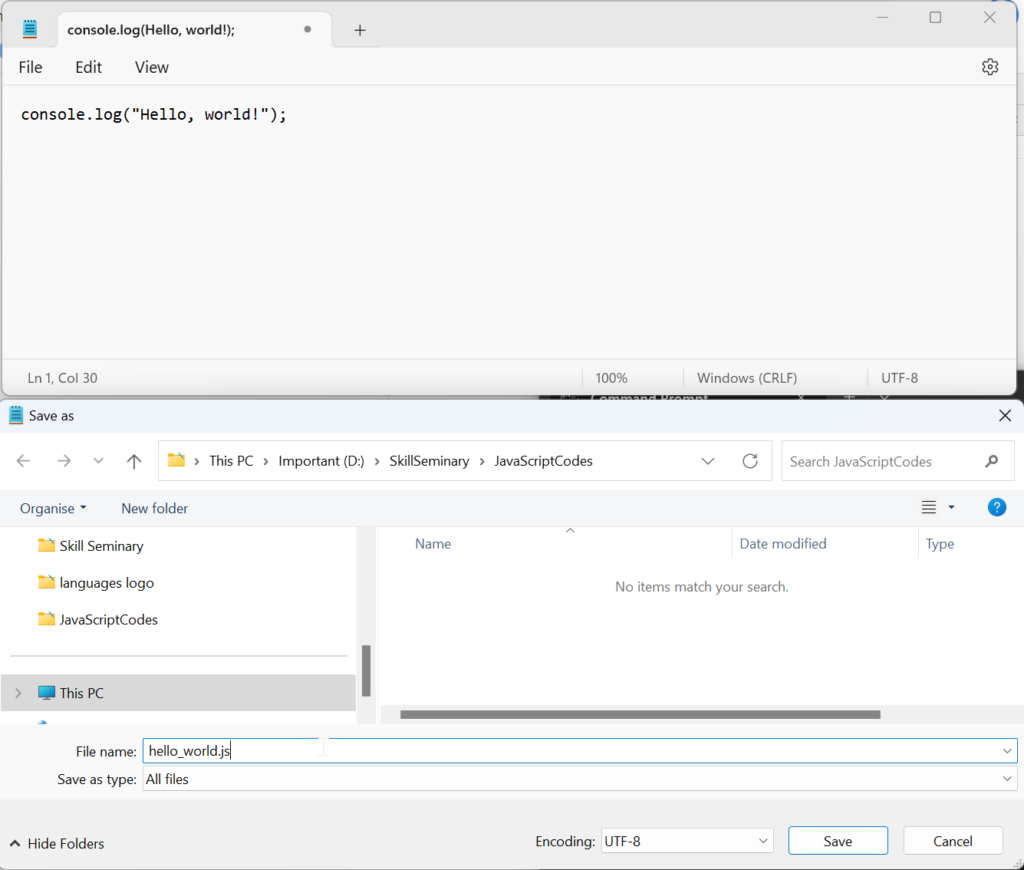Go forward in Save as dialog
The height and width of the screenshot is (870, 1024).
pyautogui.click(x=63, y=461)
